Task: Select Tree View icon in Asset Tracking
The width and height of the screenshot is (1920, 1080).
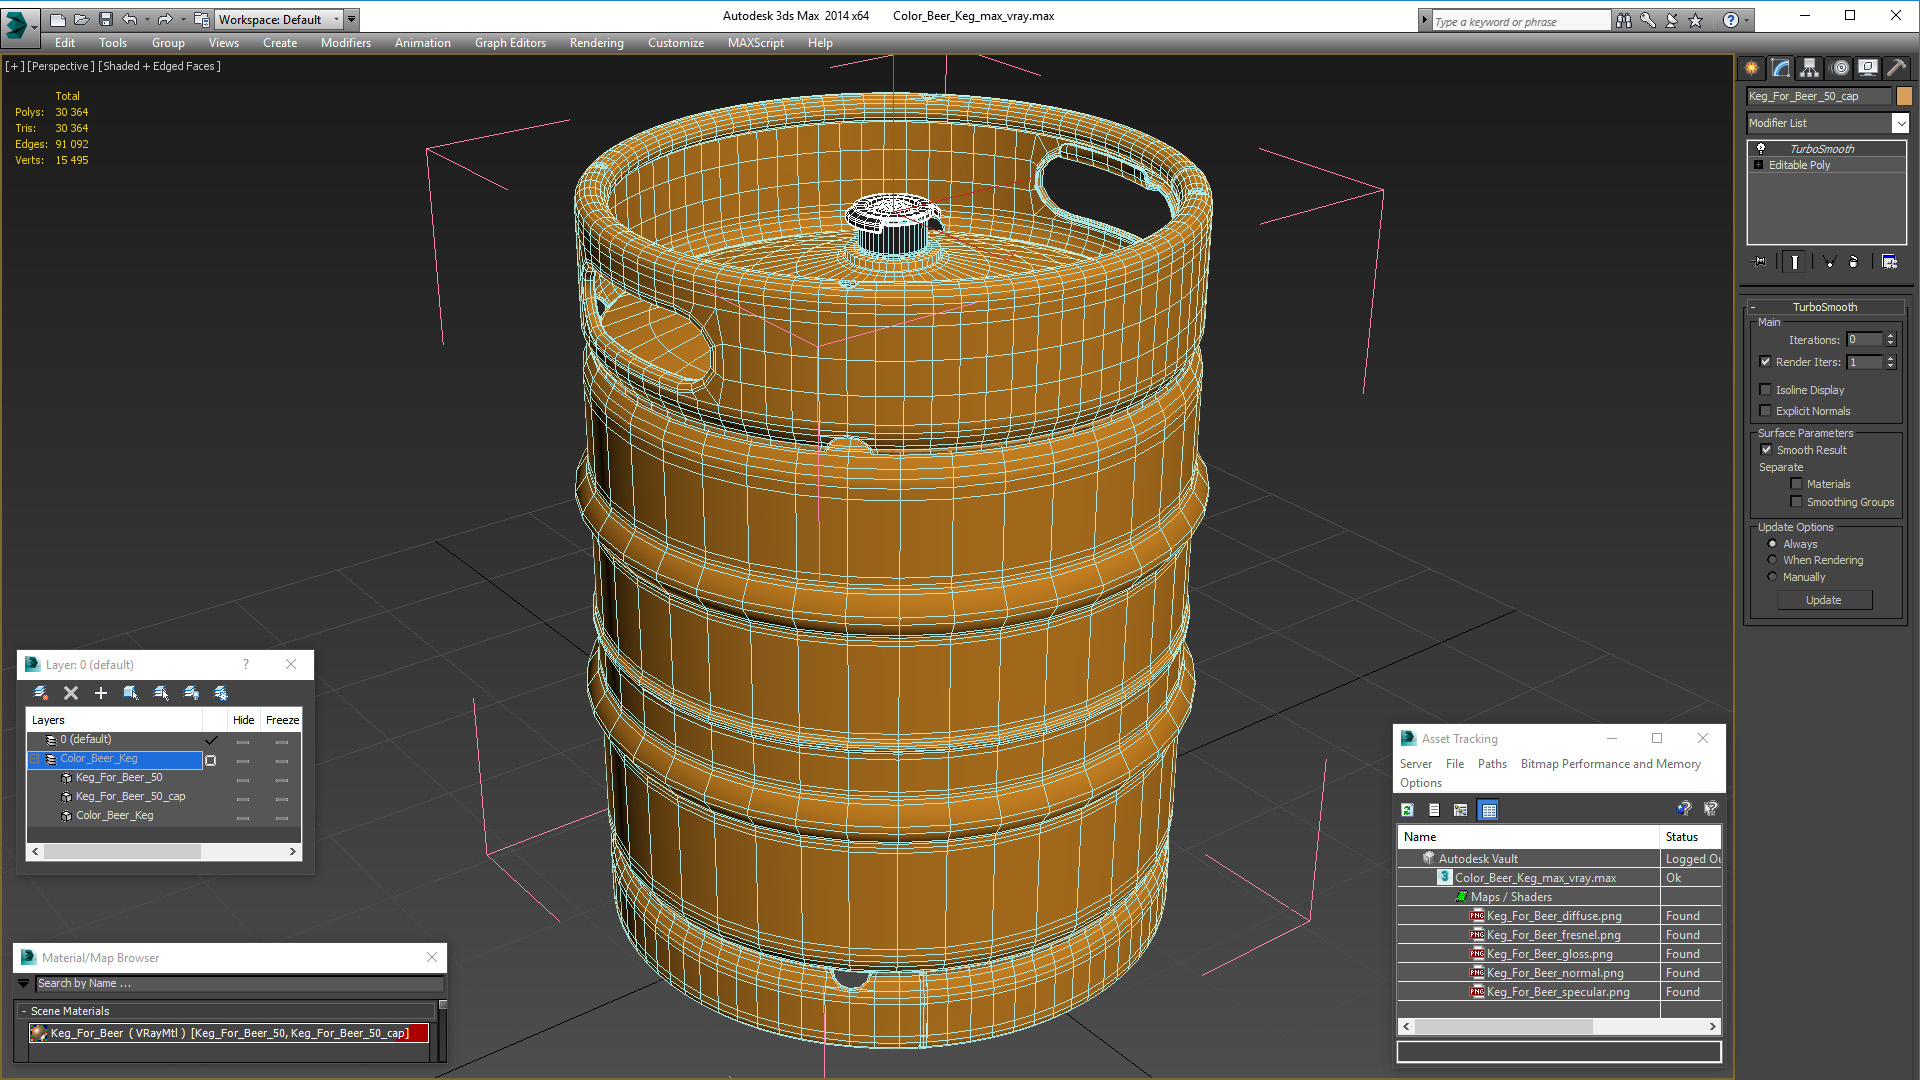Action: coord(1461,810)
